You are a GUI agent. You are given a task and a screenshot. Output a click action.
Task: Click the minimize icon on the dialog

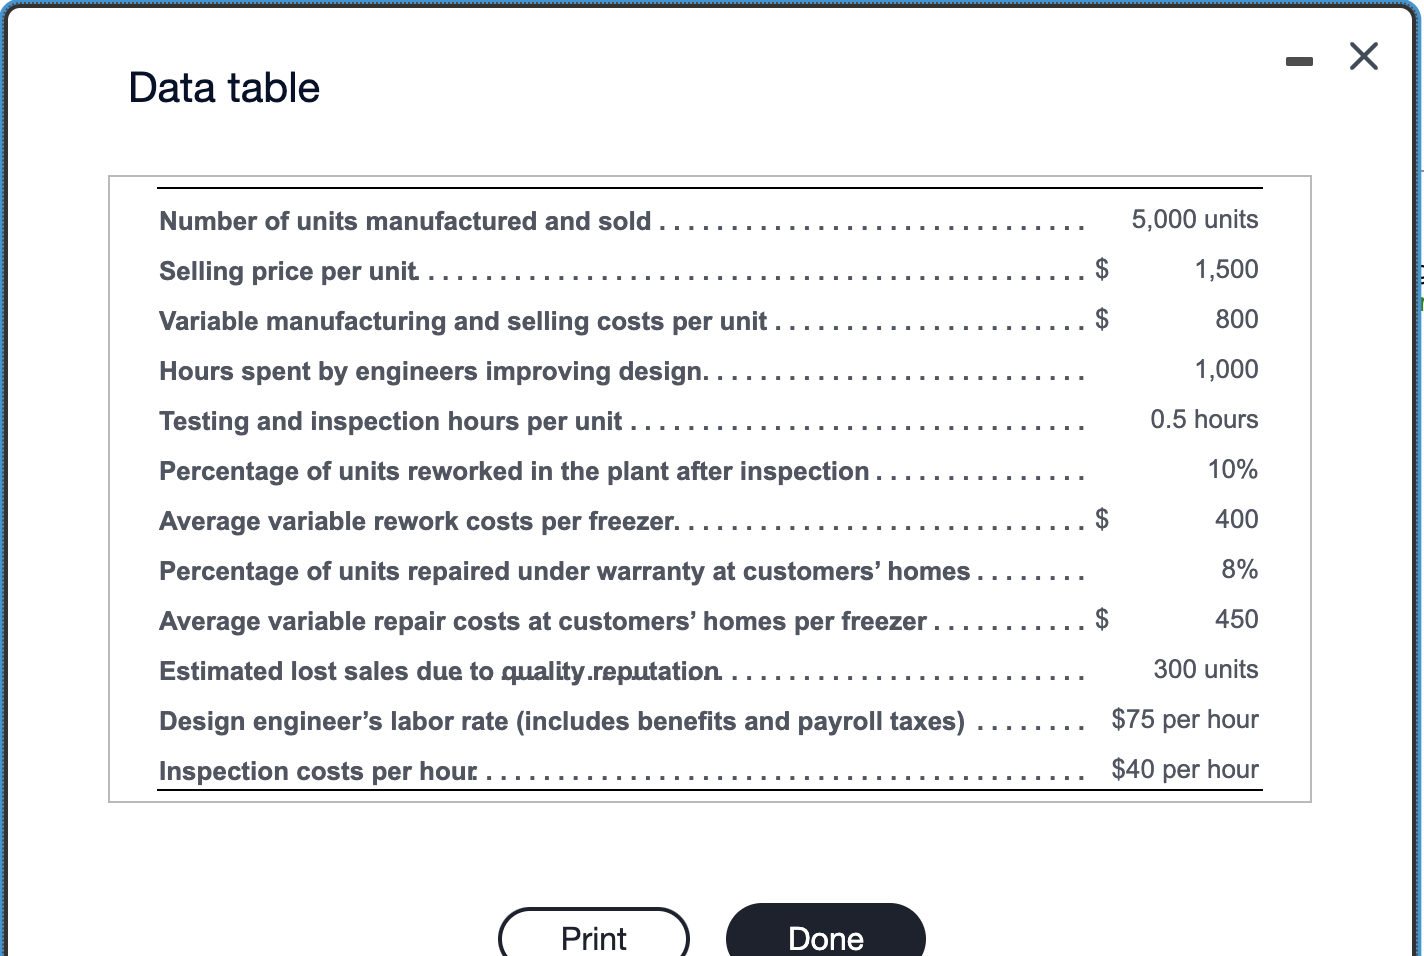[x=1299, y=60]
